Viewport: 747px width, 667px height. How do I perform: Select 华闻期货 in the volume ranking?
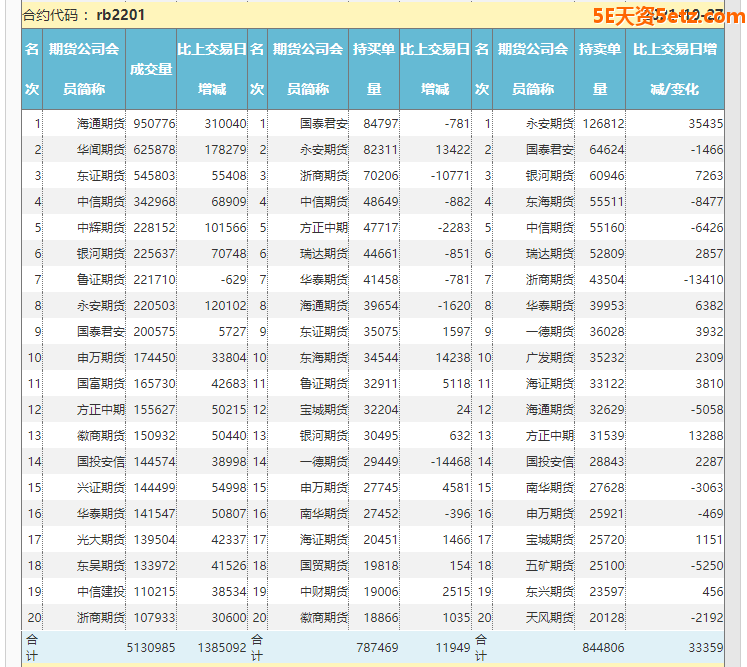pyautogui.click(x=100, y=150)
